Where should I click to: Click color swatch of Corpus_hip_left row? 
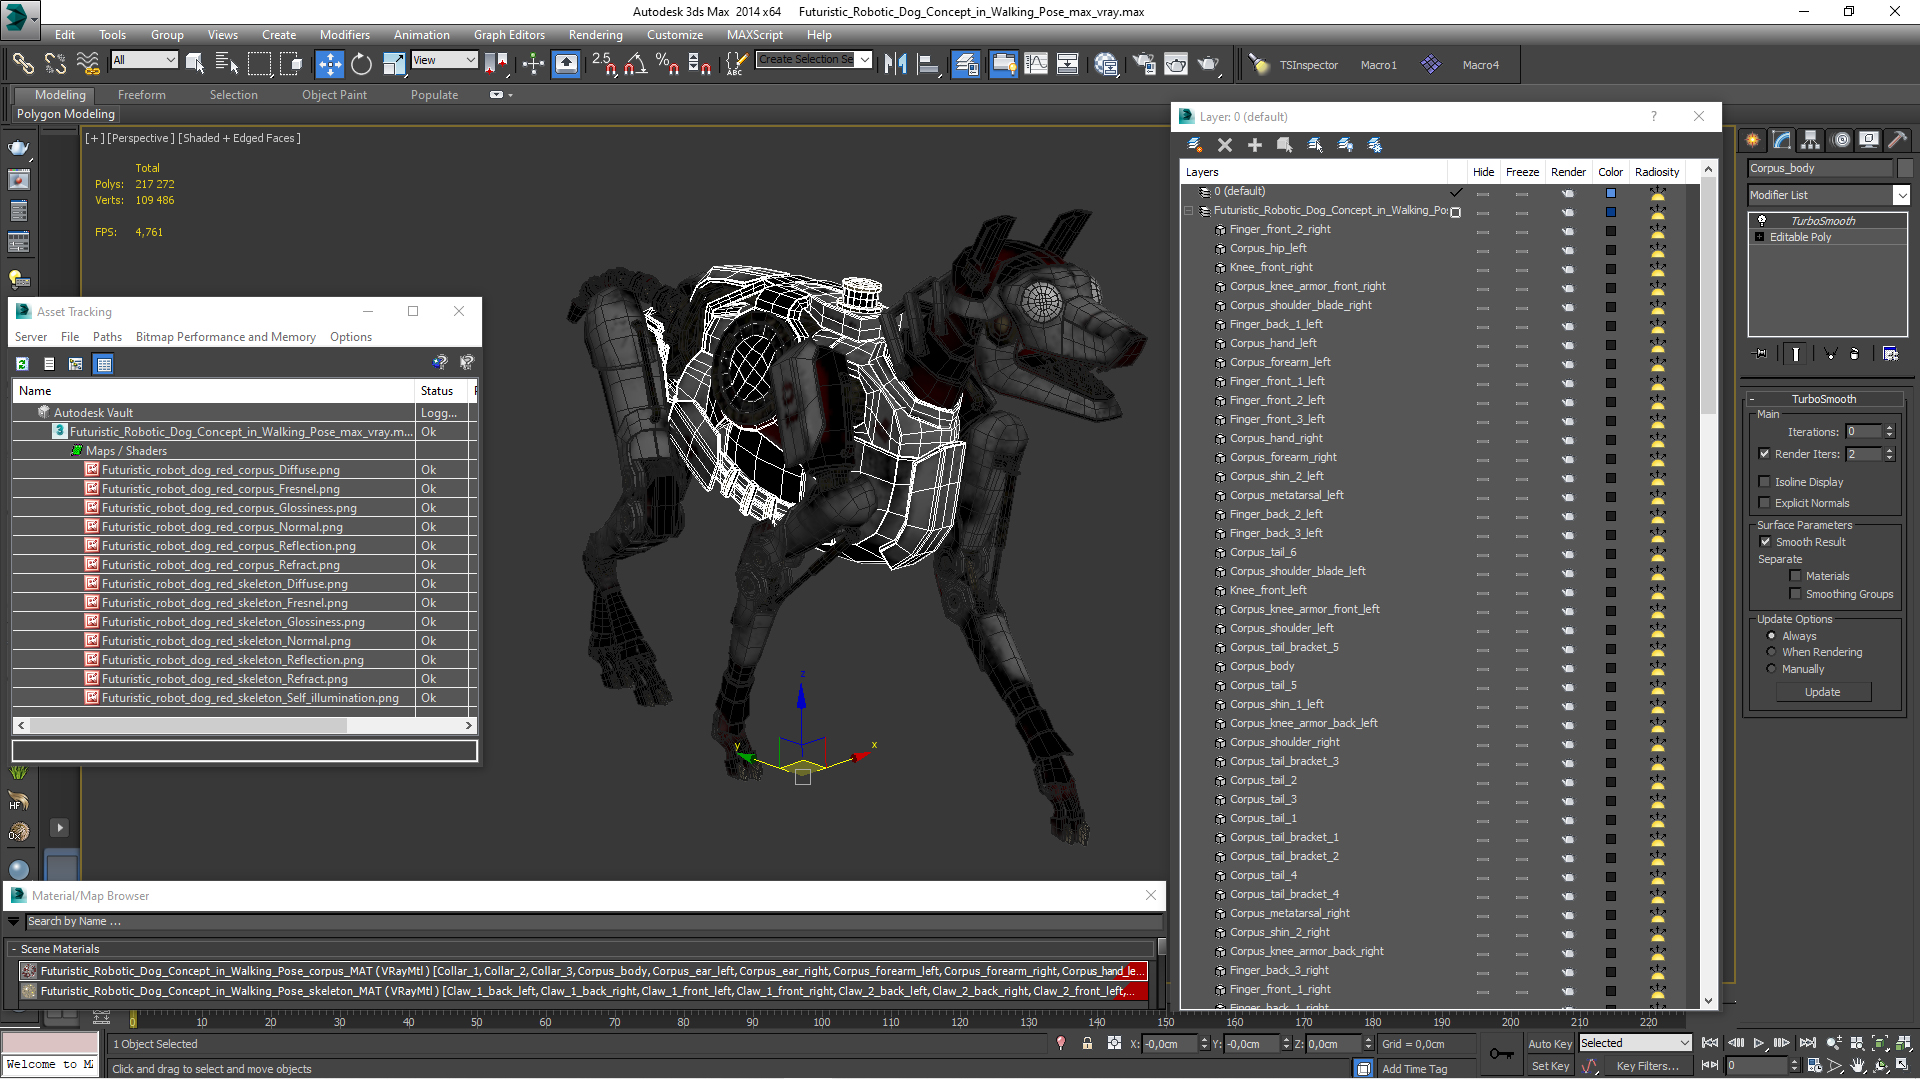(x=1610, y=249)
